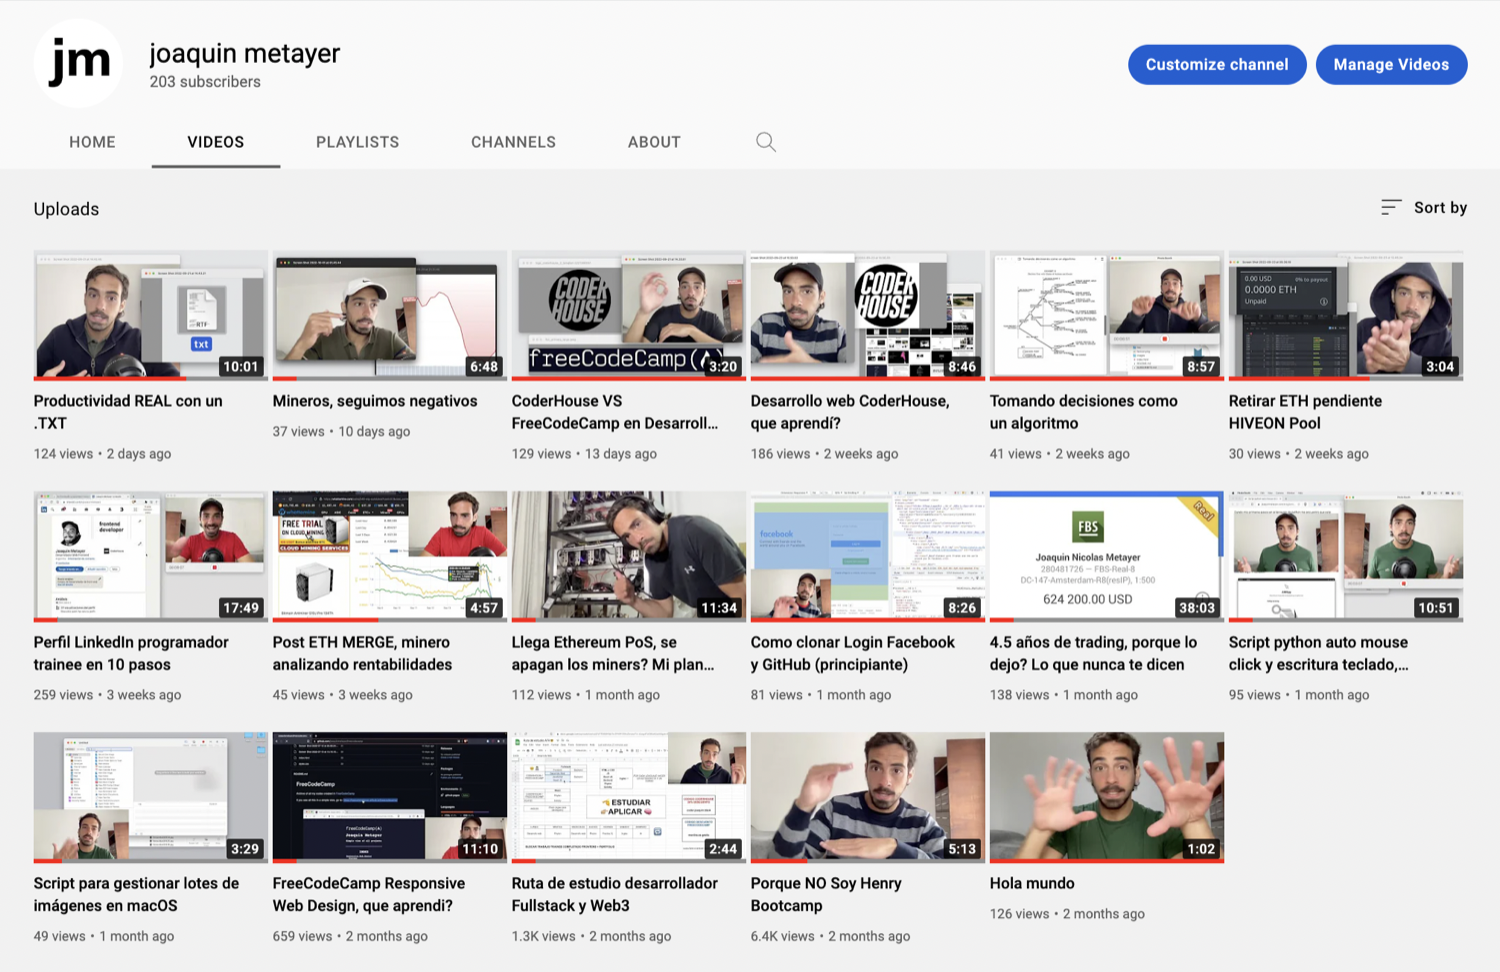Switch to the Home tab

click(x=92, y=142)
